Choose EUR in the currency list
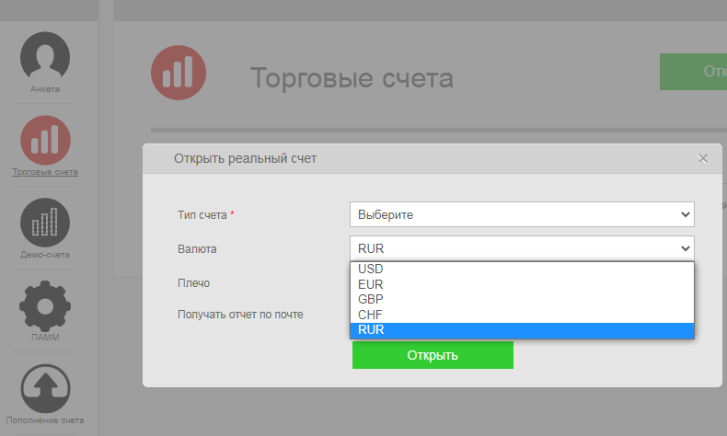 [521, 284]
